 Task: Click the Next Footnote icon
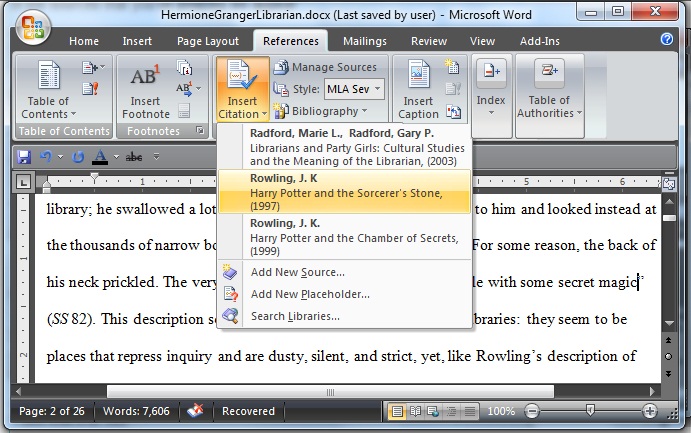point(188,89)
